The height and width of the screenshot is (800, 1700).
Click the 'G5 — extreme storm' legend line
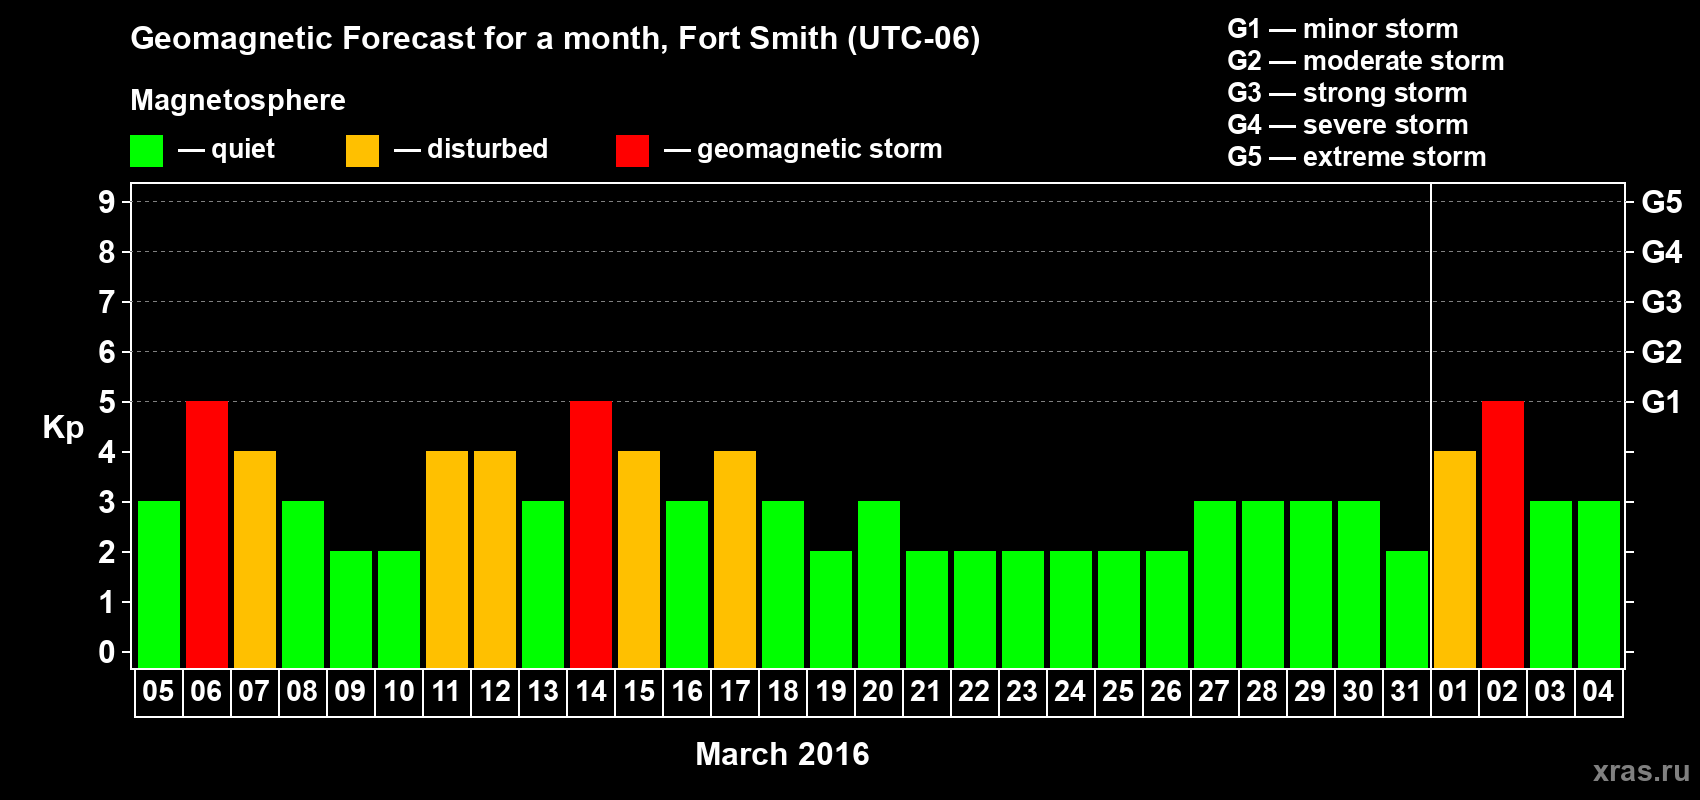(1357, 157)
